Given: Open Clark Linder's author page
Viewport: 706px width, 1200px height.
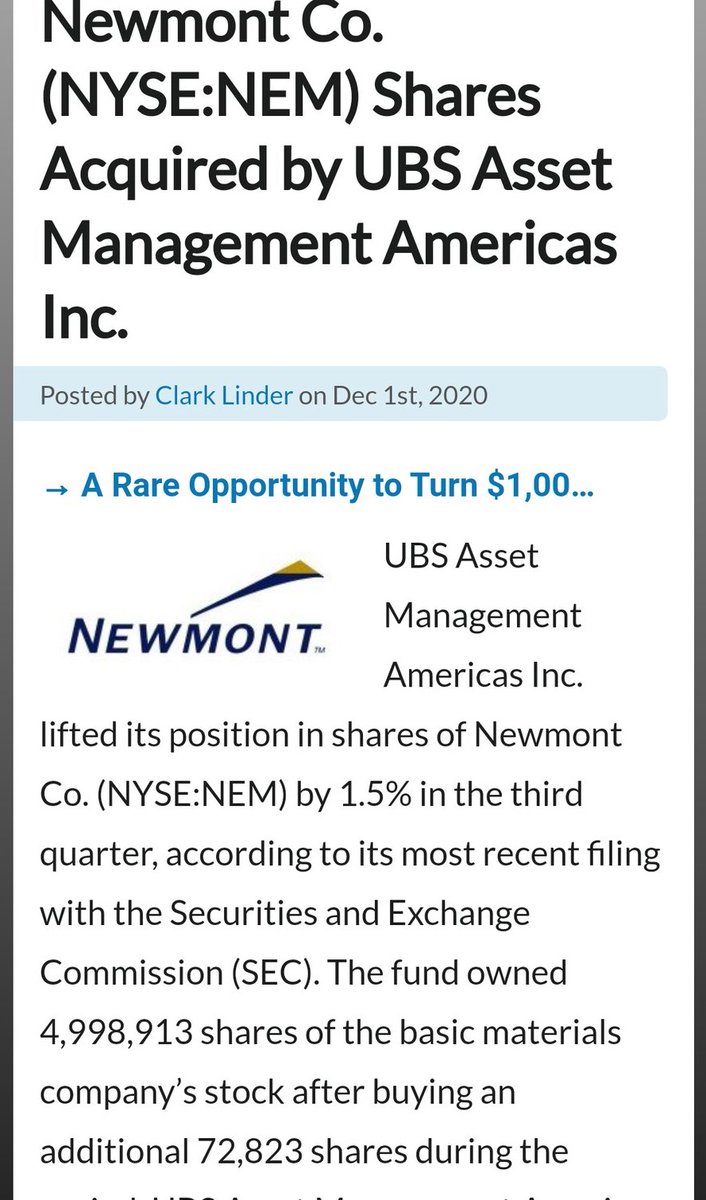Looking at the screenshot, I should click(x=225, y=395).
